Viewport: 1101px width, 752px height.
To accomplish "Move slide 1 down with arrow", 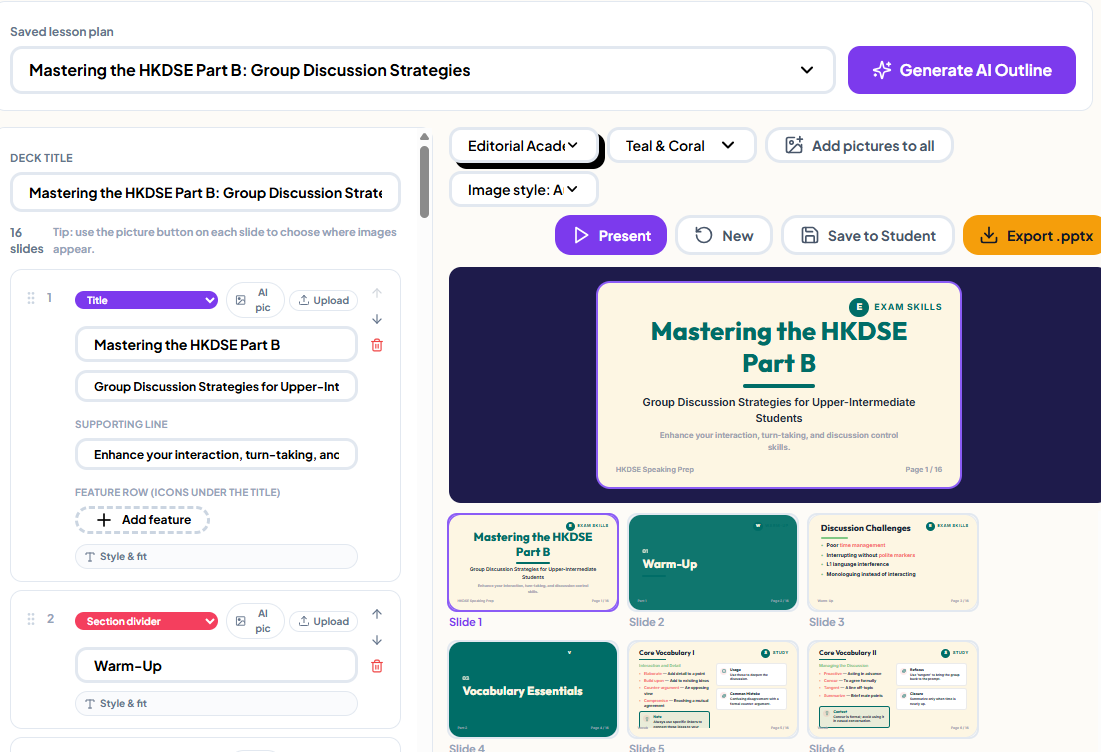I will coord(377,319).
